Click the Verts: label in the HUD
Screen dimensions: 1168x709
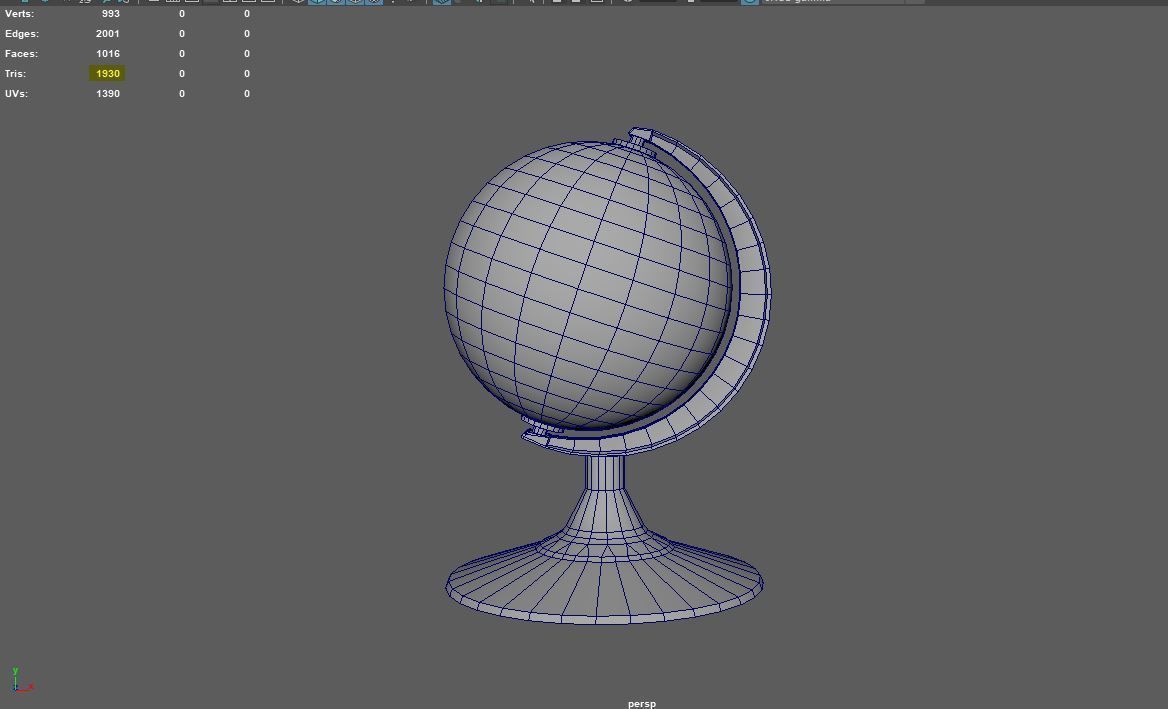tap(19, 13)
